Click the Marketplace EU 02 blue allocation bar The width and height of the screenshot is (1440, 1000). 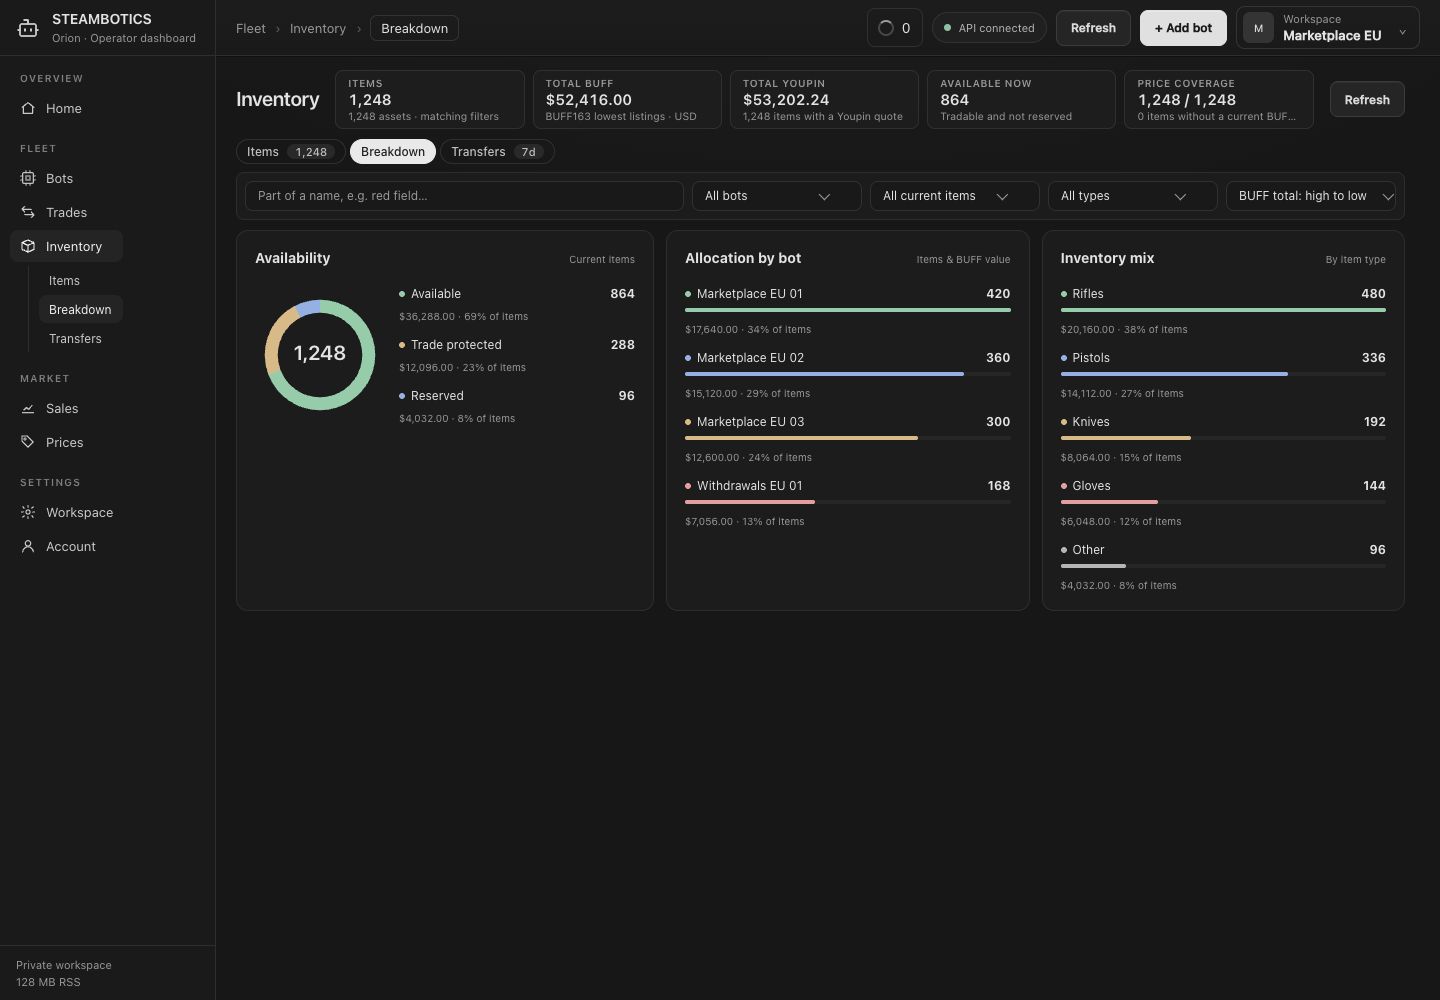pos(824,374)
